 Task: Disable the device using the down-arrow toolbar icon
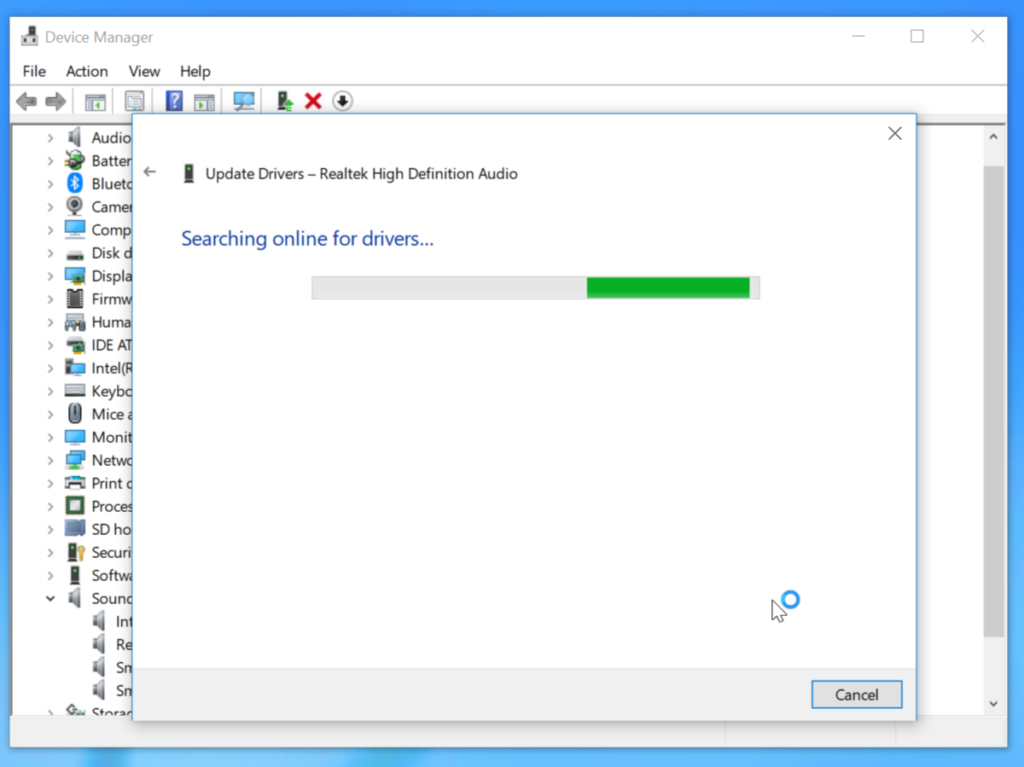click(342, 100)
